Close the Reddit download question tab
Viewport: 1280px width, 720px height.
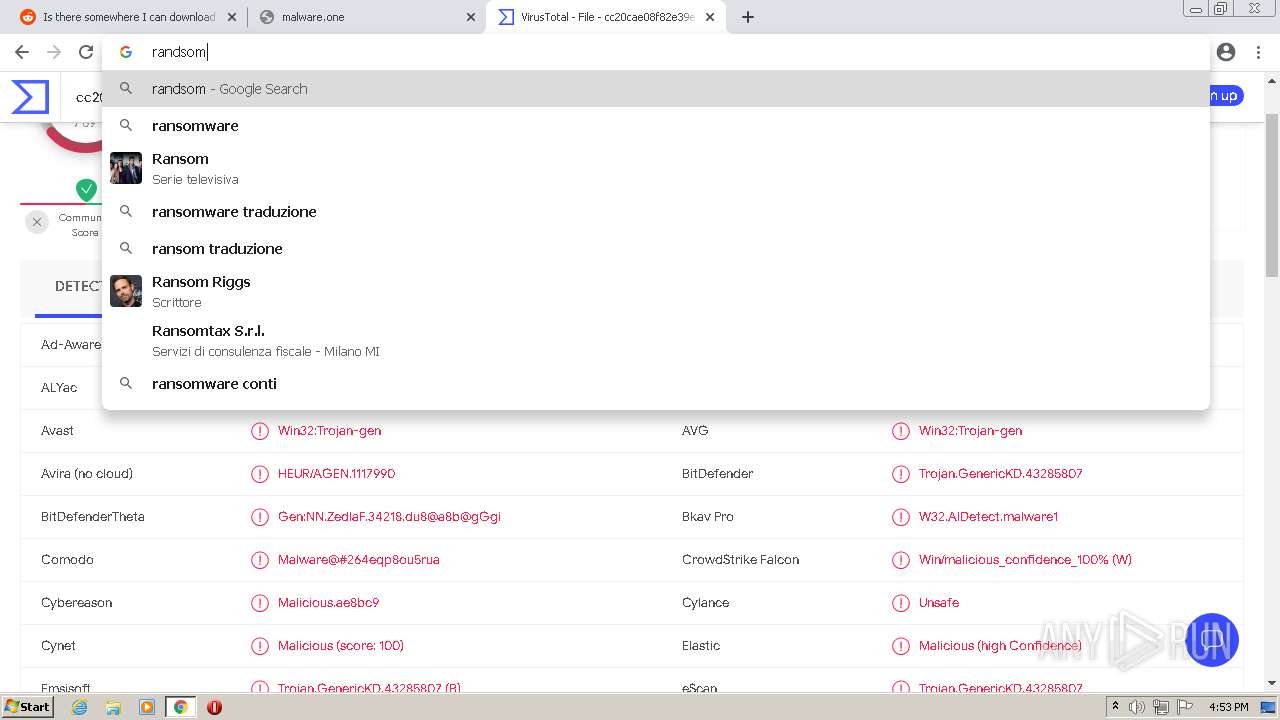[x=232, y=17]
